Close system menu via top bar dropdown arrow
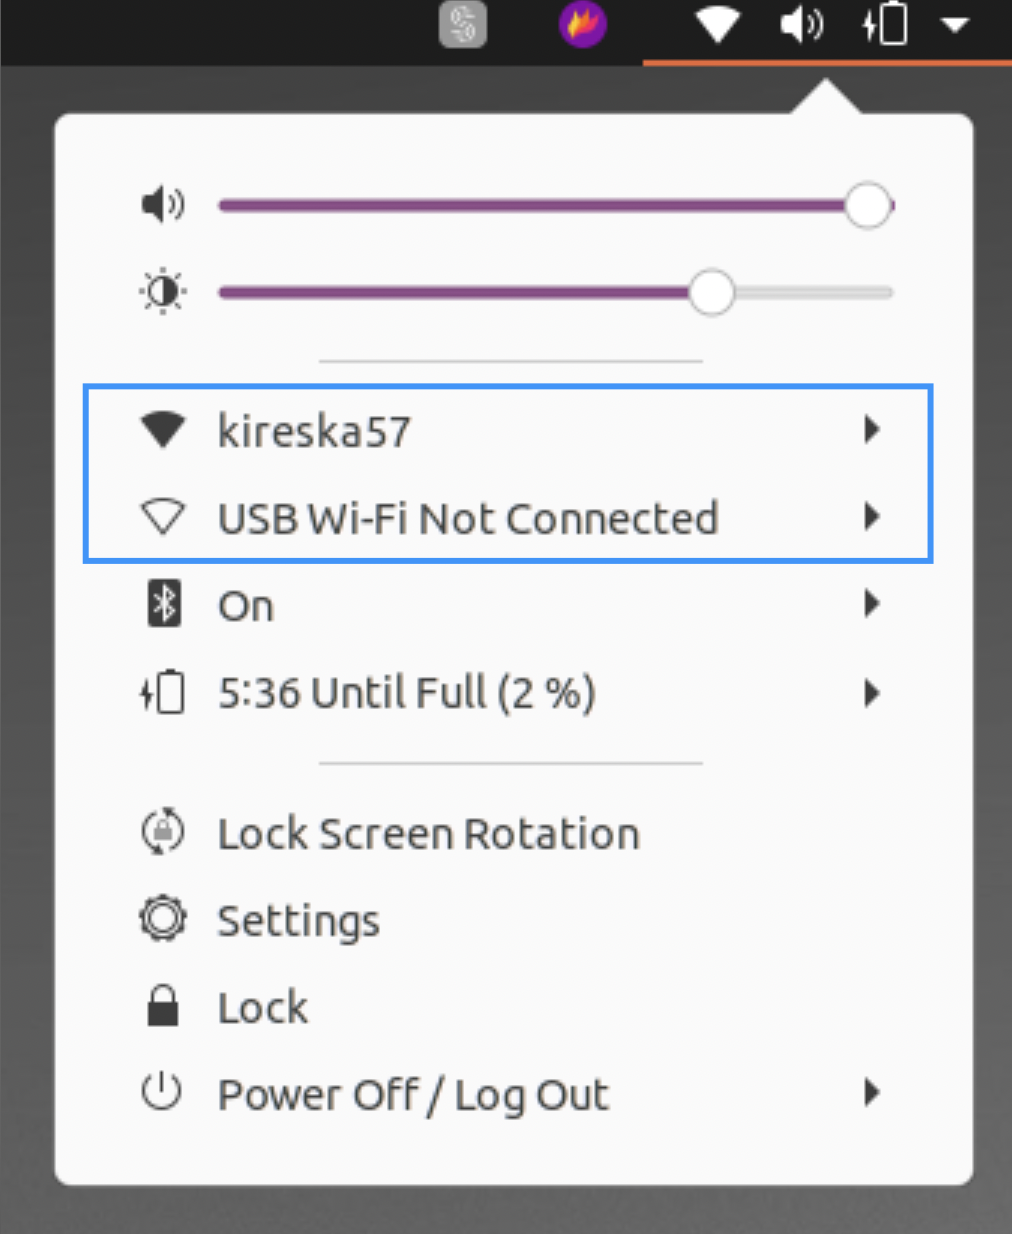This screenshot has width=1012, height=1234. pos(955,25)
